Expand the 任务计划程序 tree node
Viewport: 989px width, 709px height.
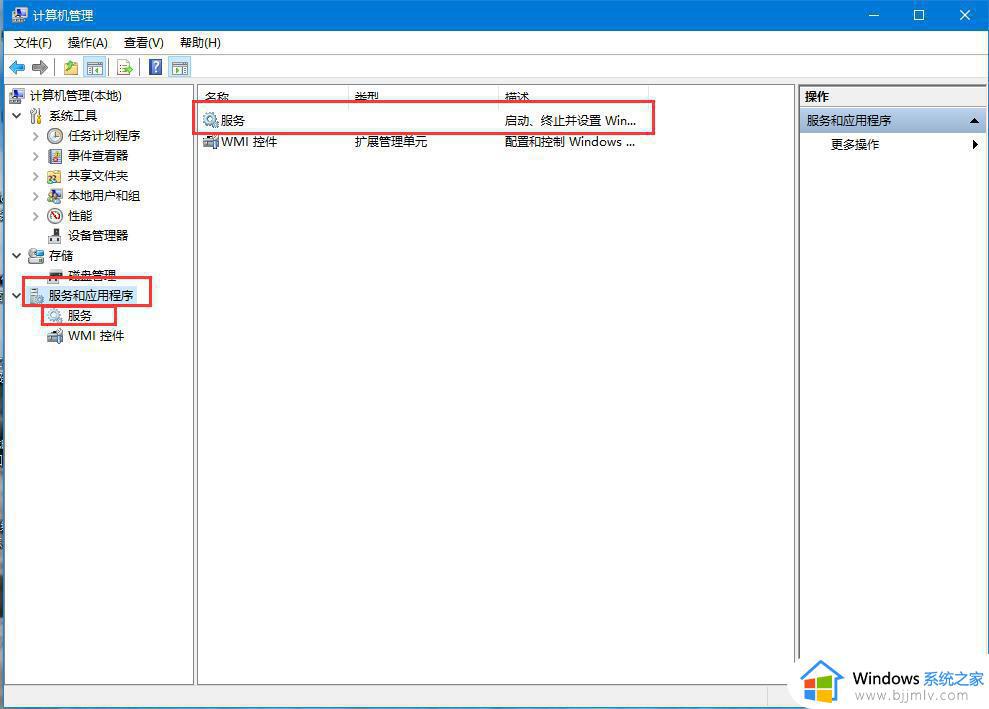[x=36, y=136]
